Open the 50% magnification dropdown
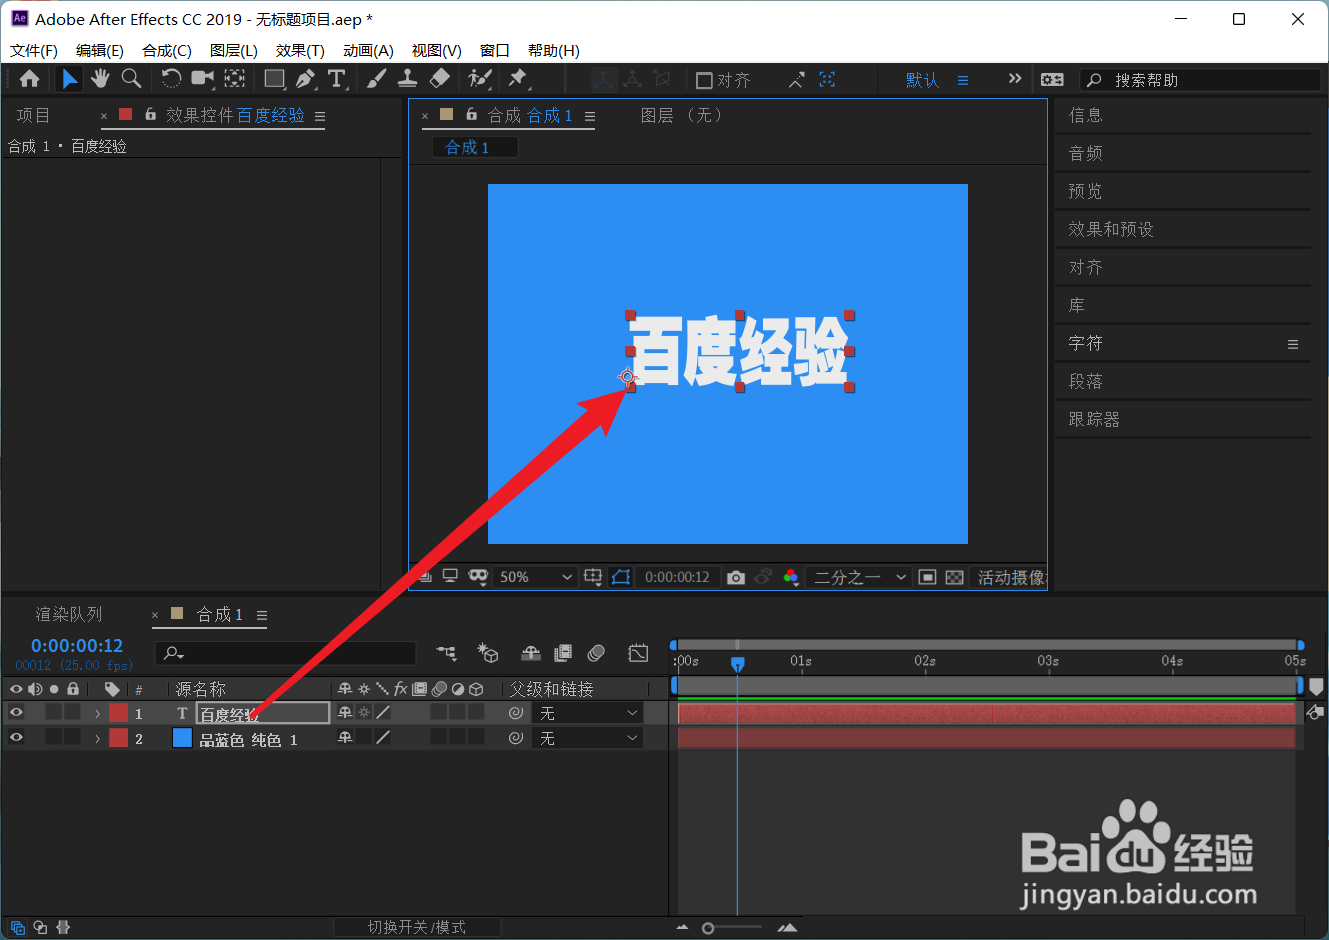Screen dimensions: 1329x940 click(x=536, y=577)
